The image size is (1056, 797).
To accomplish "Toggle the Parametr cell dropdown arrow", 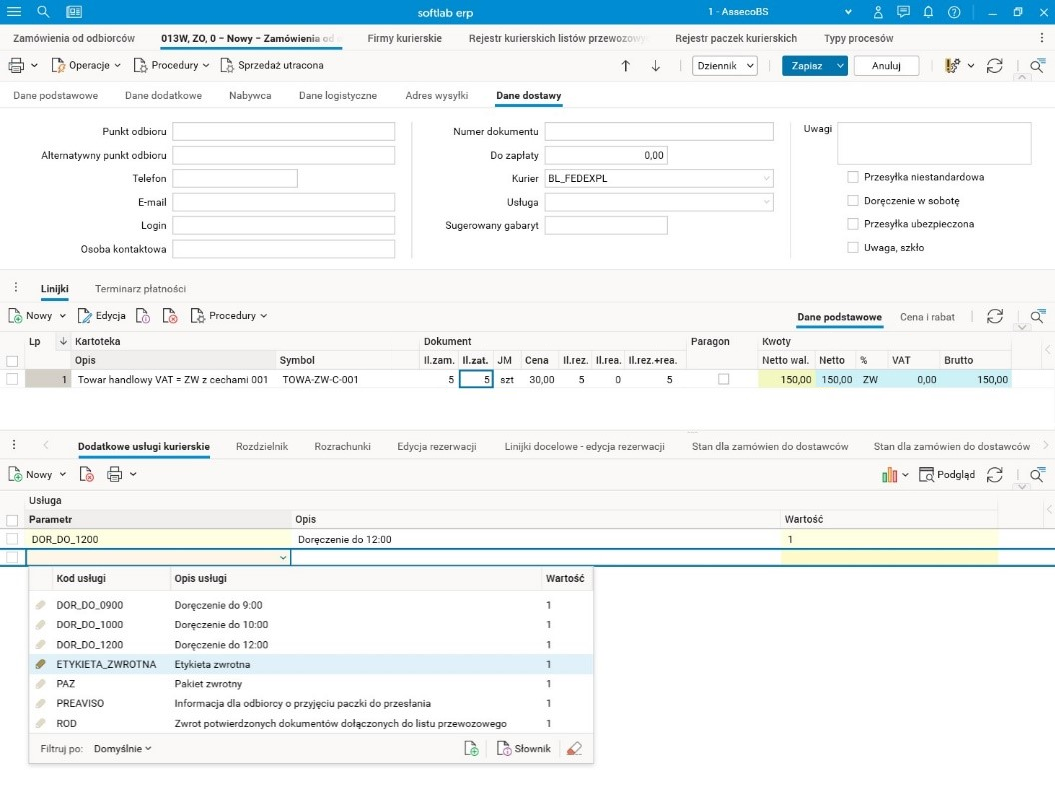I will pos(283,558).
